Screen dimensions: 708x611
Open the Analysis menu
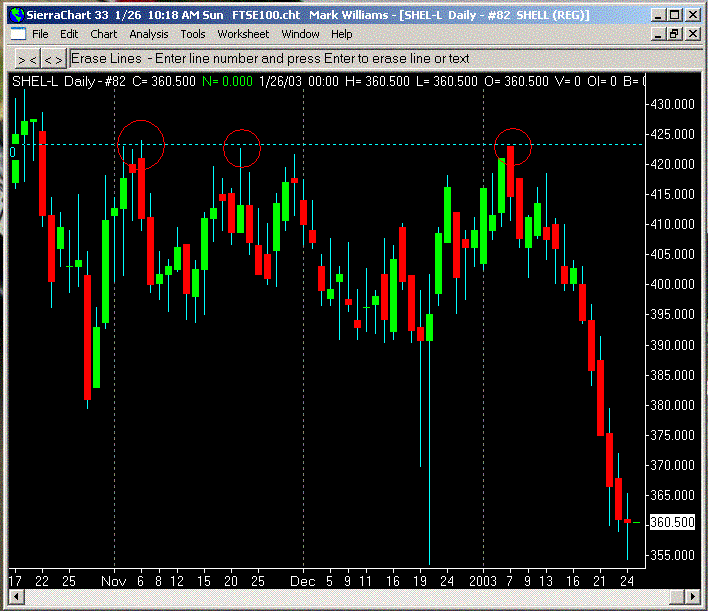point(149,34)
